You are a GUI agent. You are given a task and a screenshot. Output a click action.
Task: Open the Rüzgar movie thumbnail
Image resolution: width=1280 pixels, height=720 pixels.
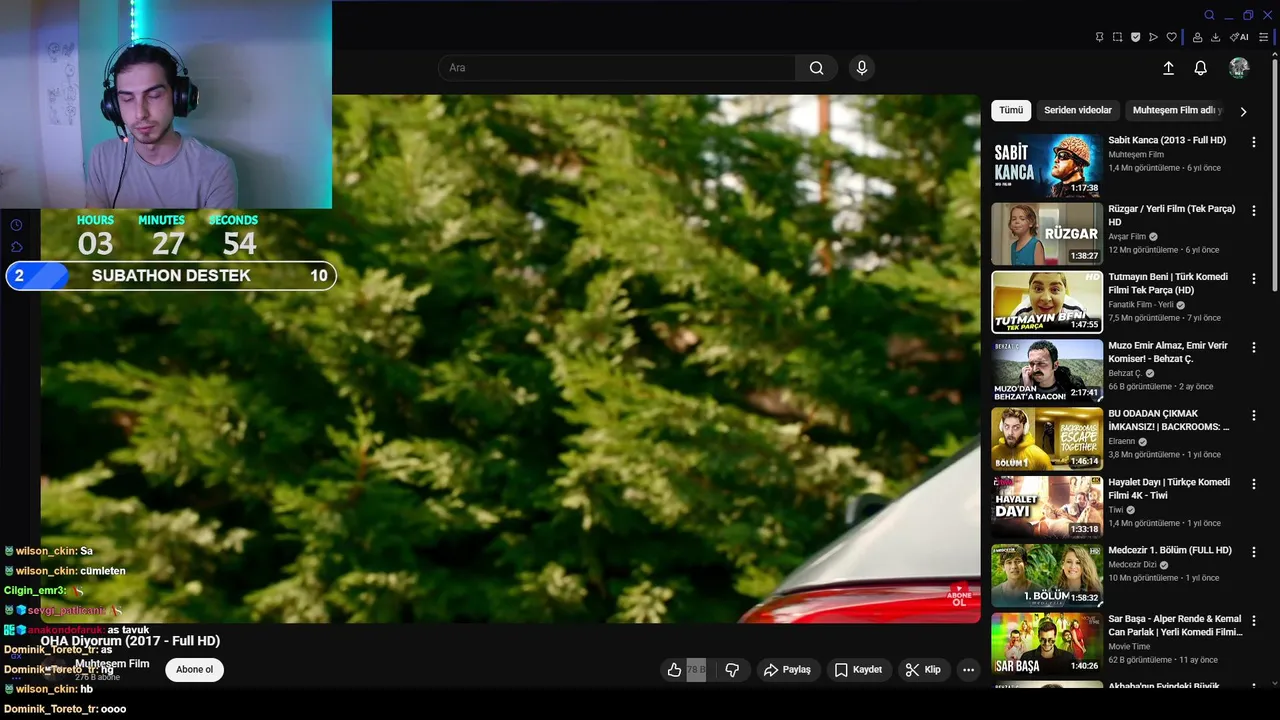pyautogui.click(x=1047, y=234)
